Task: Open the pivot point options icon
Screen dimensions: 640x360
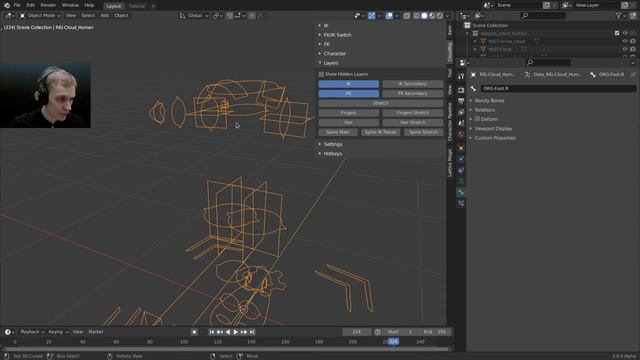Action: [x=217, y=16]
